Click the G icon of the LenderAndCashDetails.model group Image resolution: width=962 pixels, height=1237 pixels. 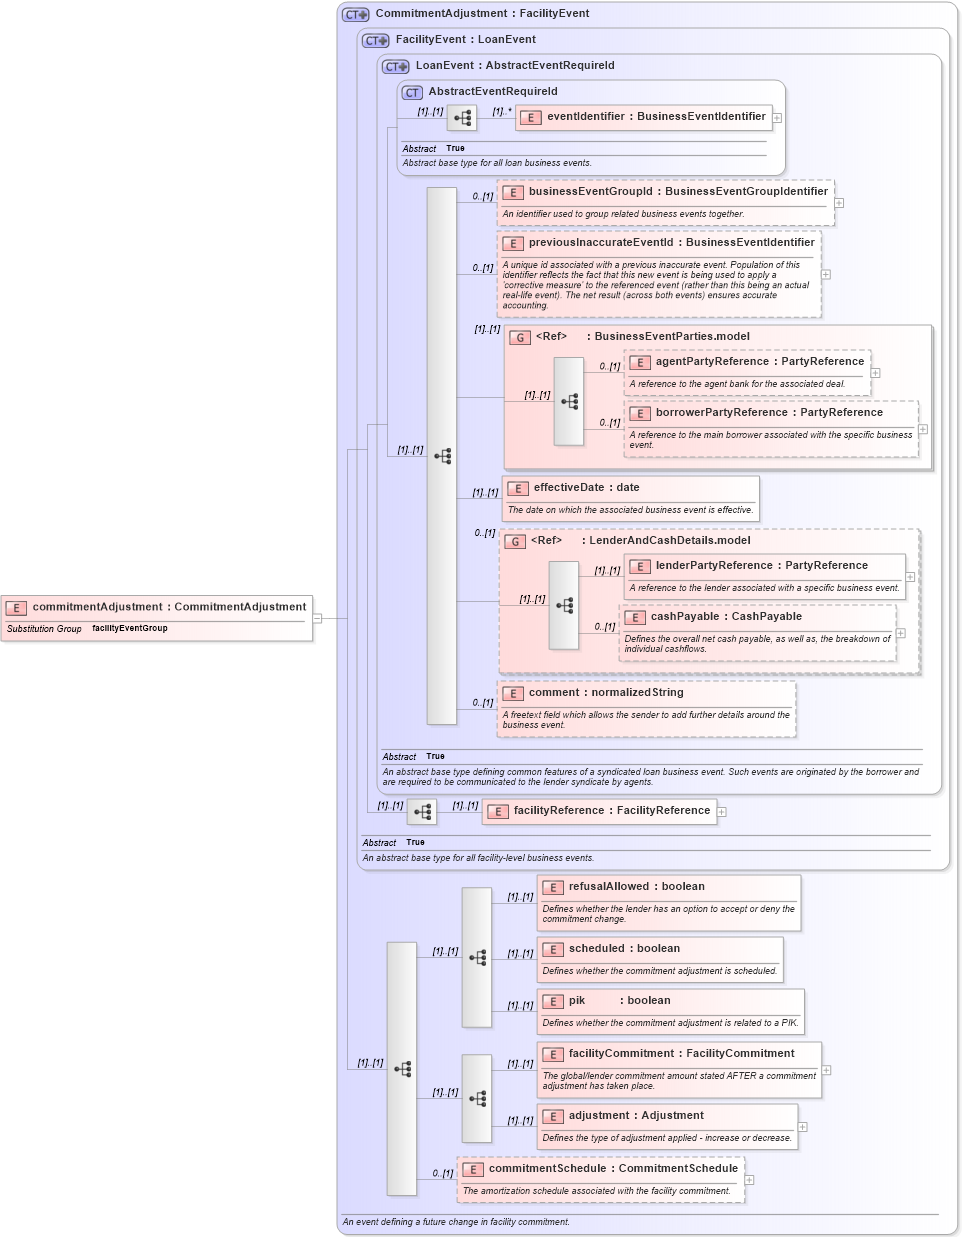pos(517,540)
